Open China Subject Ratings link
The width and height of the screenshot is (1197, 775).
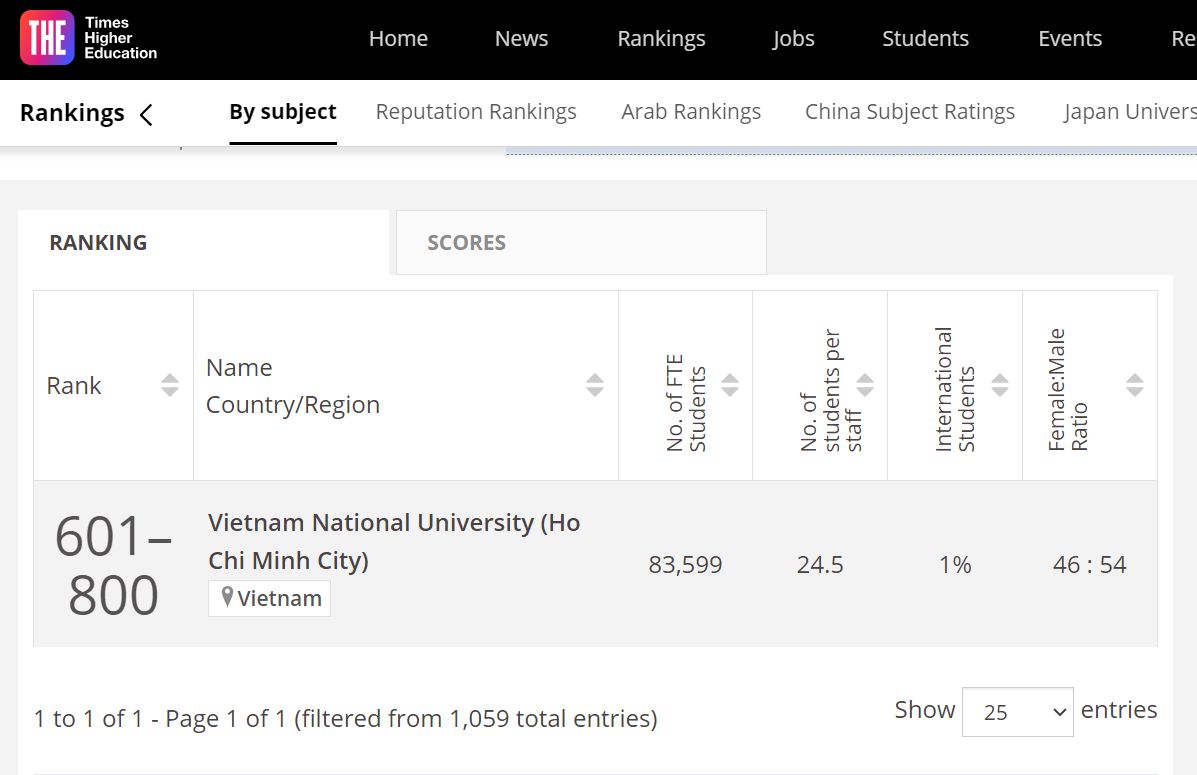pyautogui.click(x=910, y=112)
